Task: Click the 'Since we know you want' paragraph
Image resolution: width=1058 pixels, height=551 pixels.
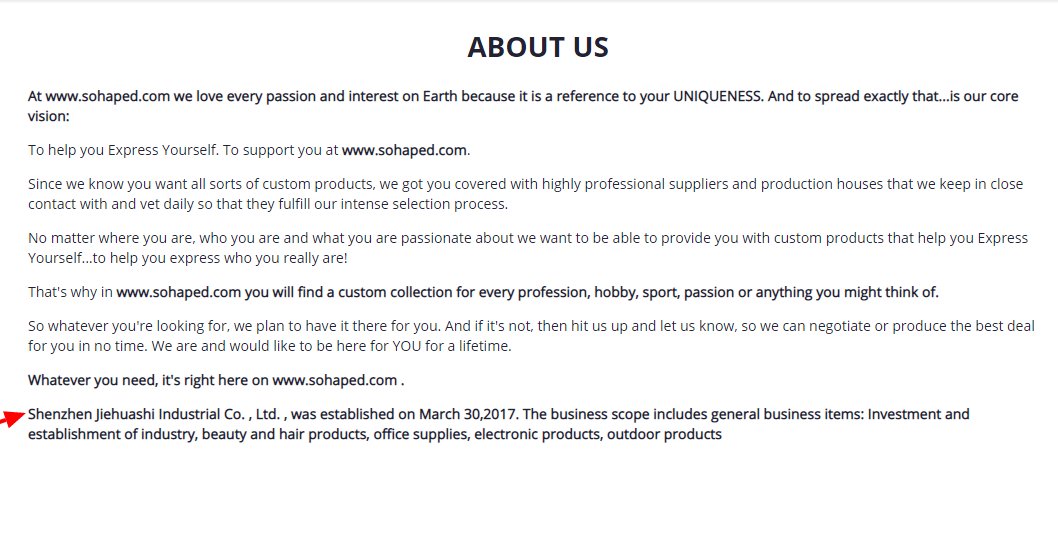Action: click(x=526, y=194)
